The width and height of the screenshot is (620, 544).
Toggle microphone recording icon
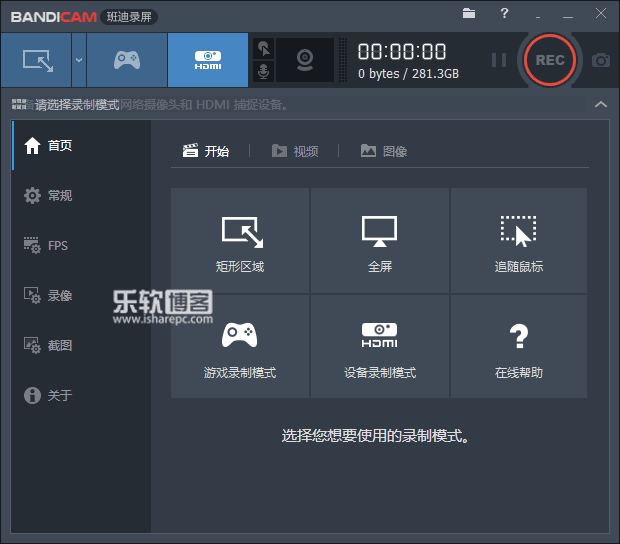click(263, 71)
